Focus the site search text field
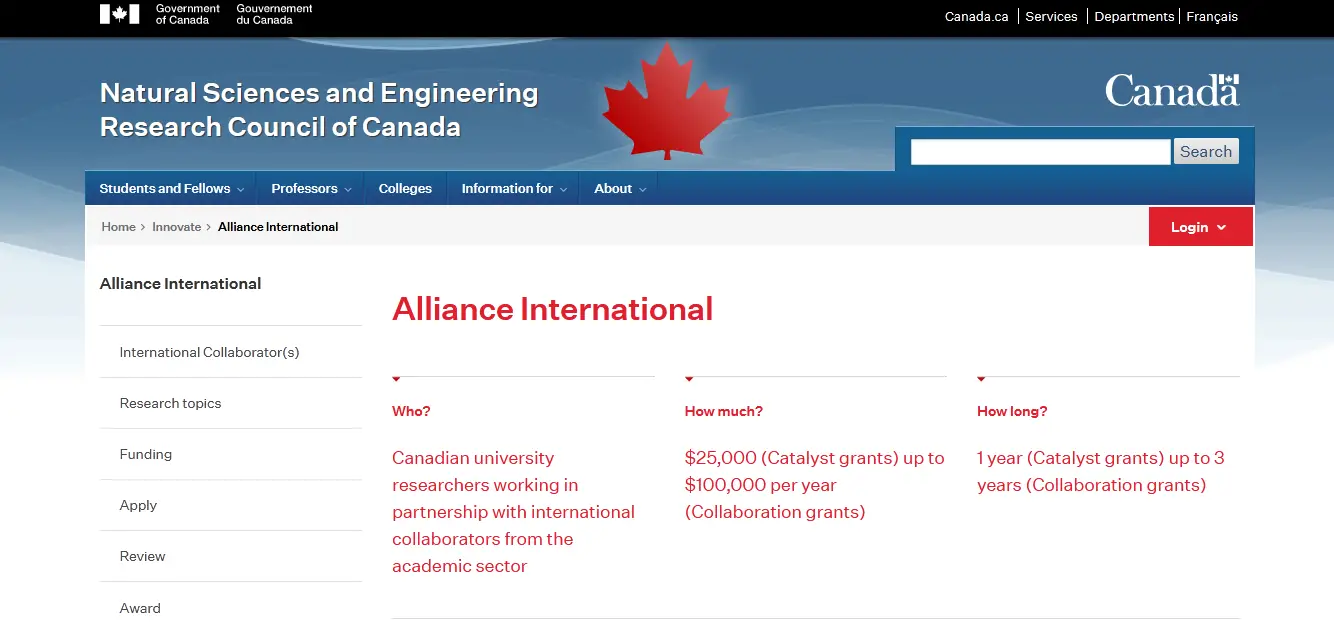 coord(1040,152)
